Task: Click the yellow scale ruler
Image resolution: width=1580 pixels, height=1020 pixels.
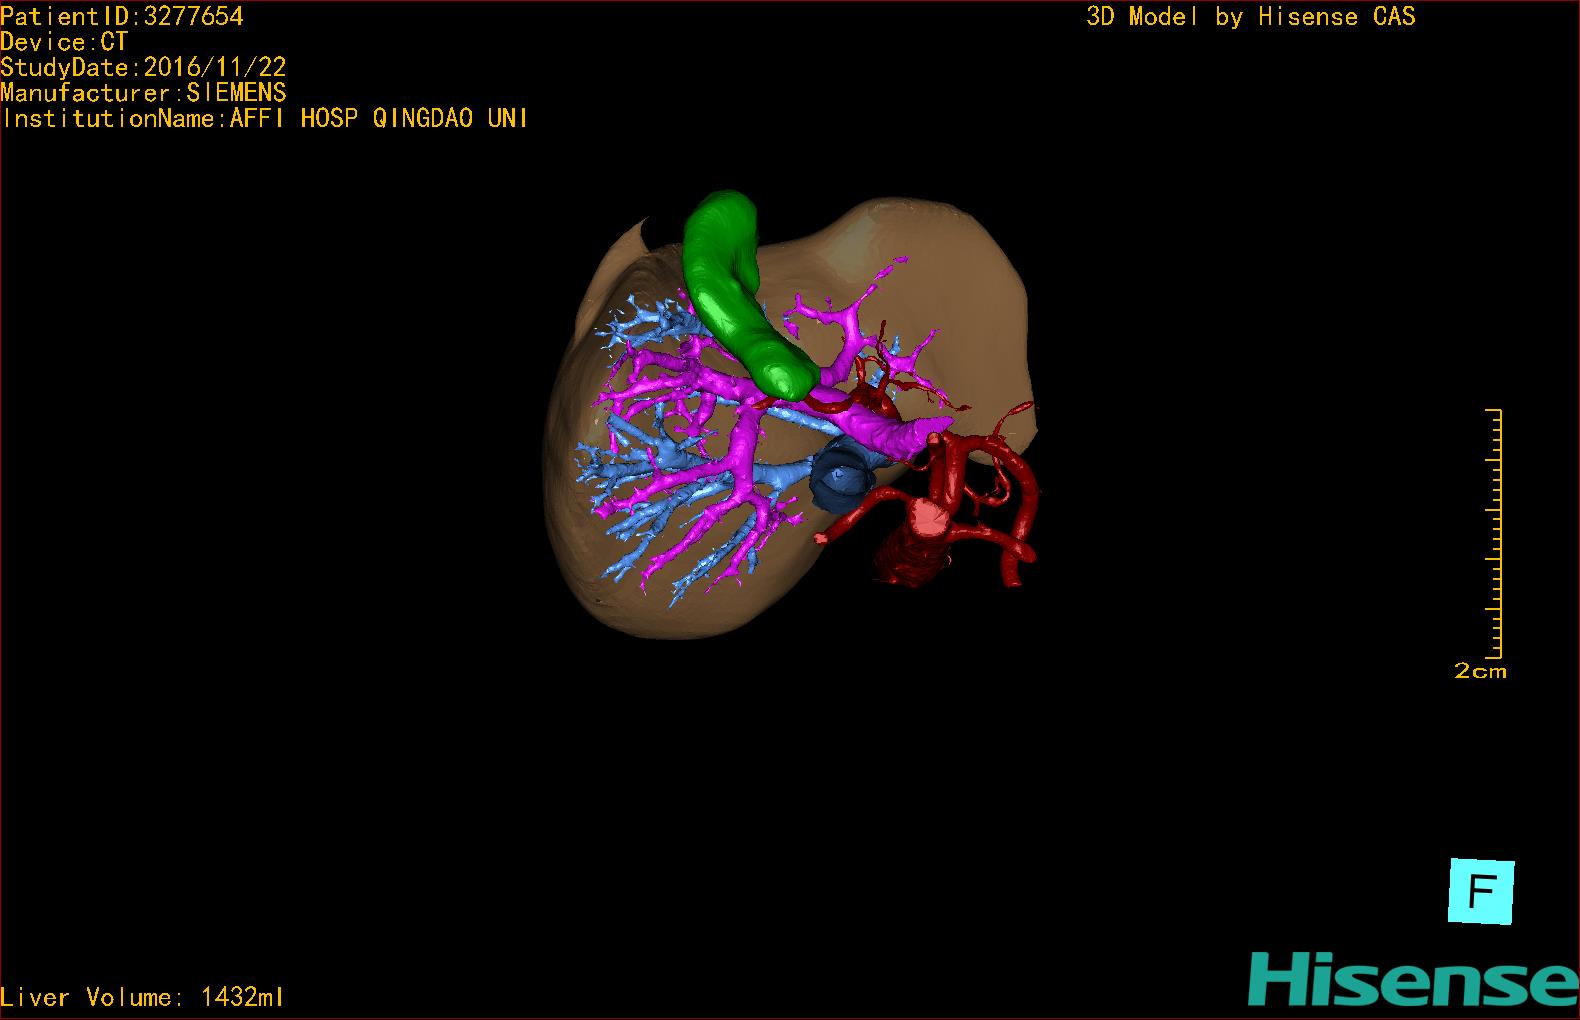Action: [x=1494, y=532]
